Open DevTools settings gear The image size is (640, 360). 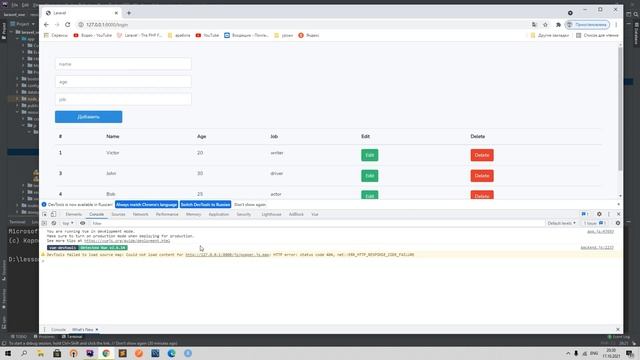tap(599, 214)
